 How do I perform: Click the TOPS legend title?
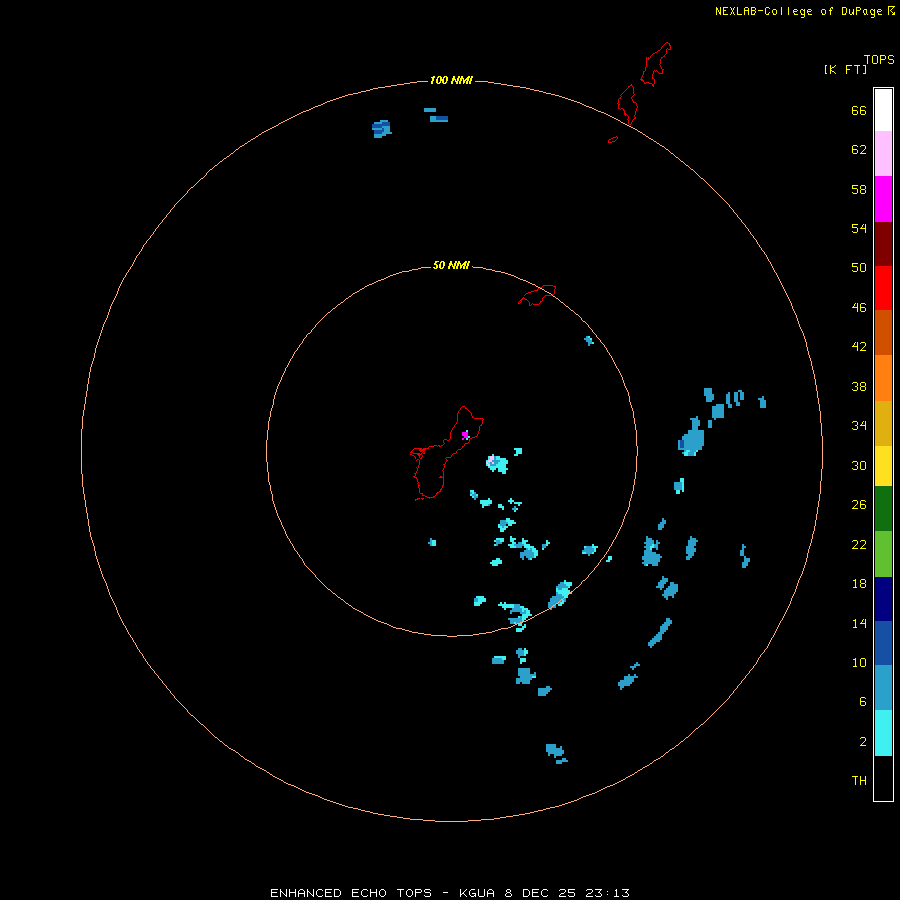click(x=879, y=59)
